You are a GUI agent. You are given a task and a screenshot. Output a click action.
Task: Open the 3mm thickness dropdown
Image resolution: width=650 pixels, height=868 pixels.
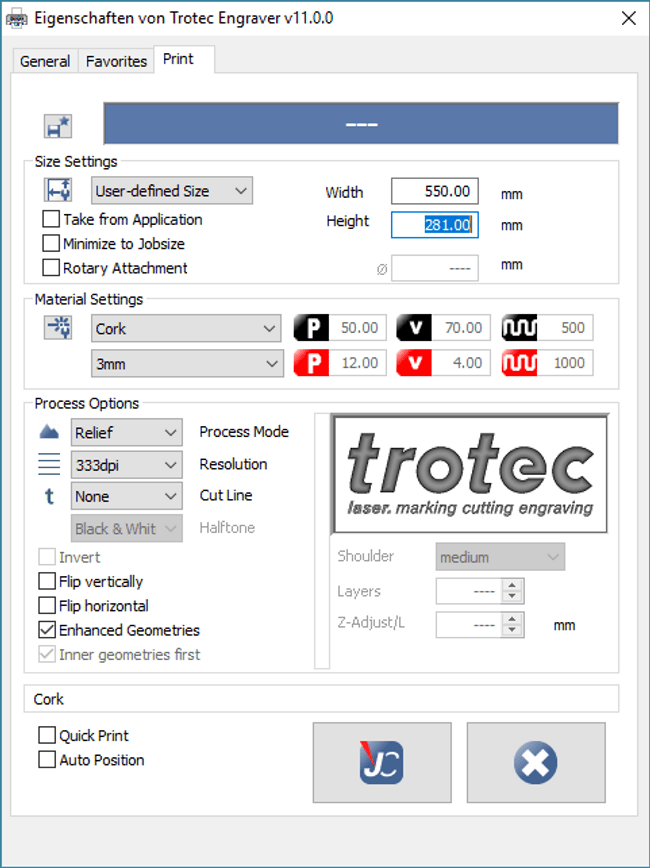[187, 364]
